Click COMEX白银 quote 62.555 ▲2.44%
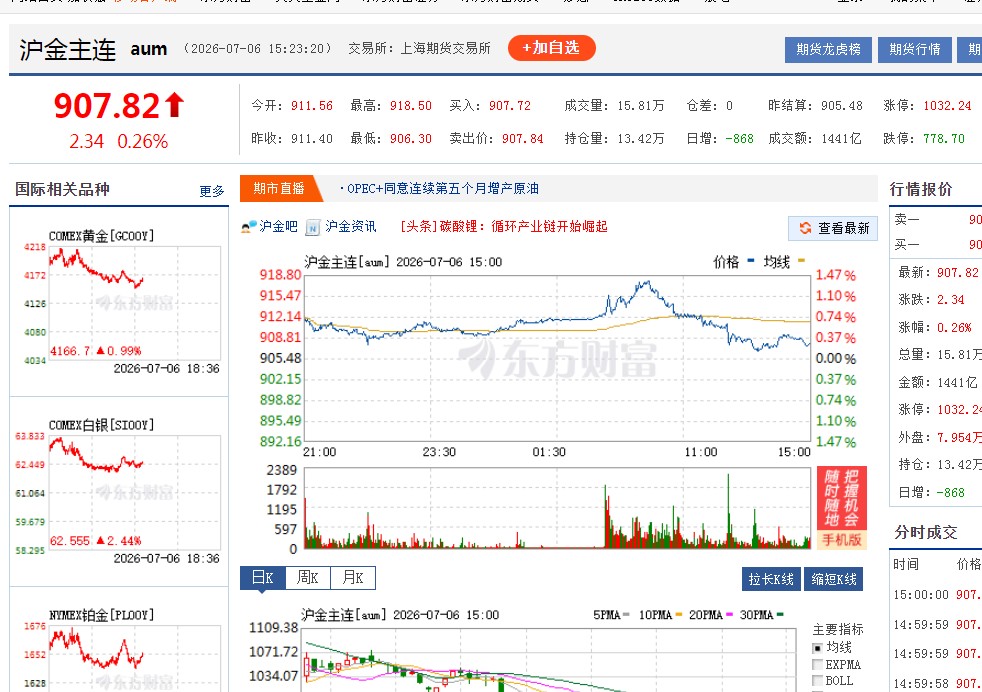This screenshot has height=692, width=982. coord(96,540)
